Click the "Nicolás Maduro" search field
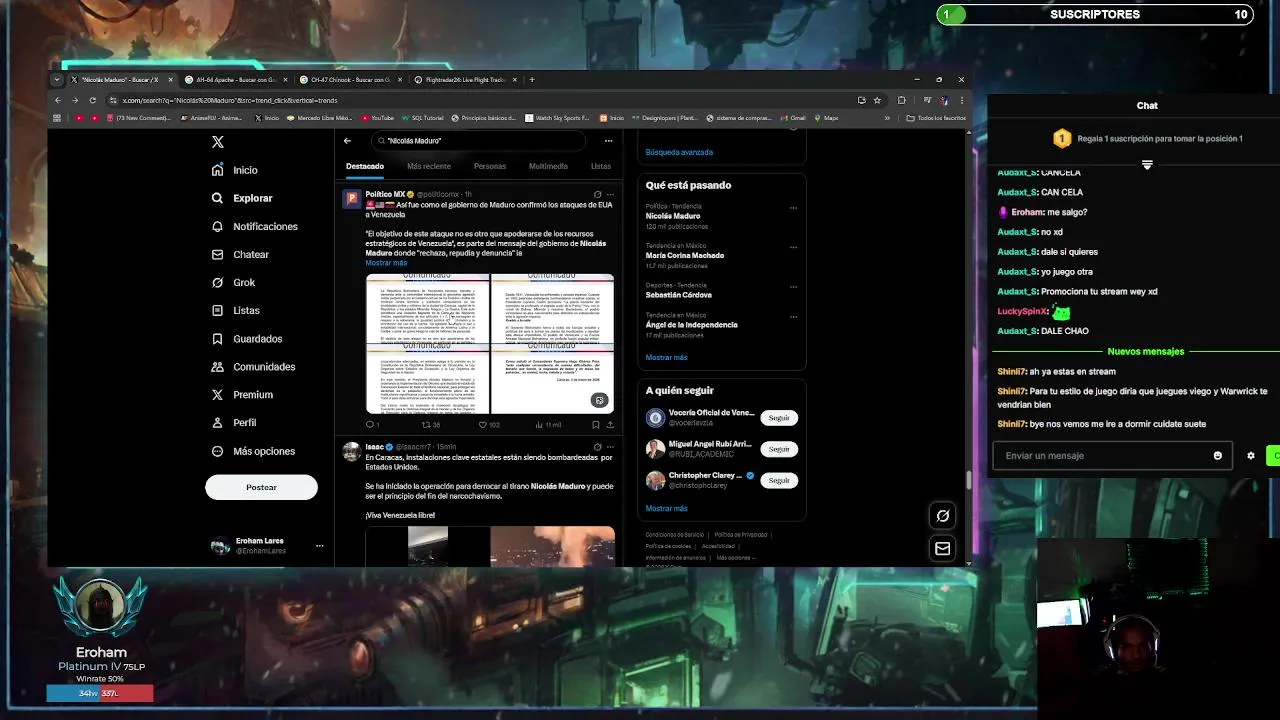Screen dimensions: 1280x720 [478, 141]
